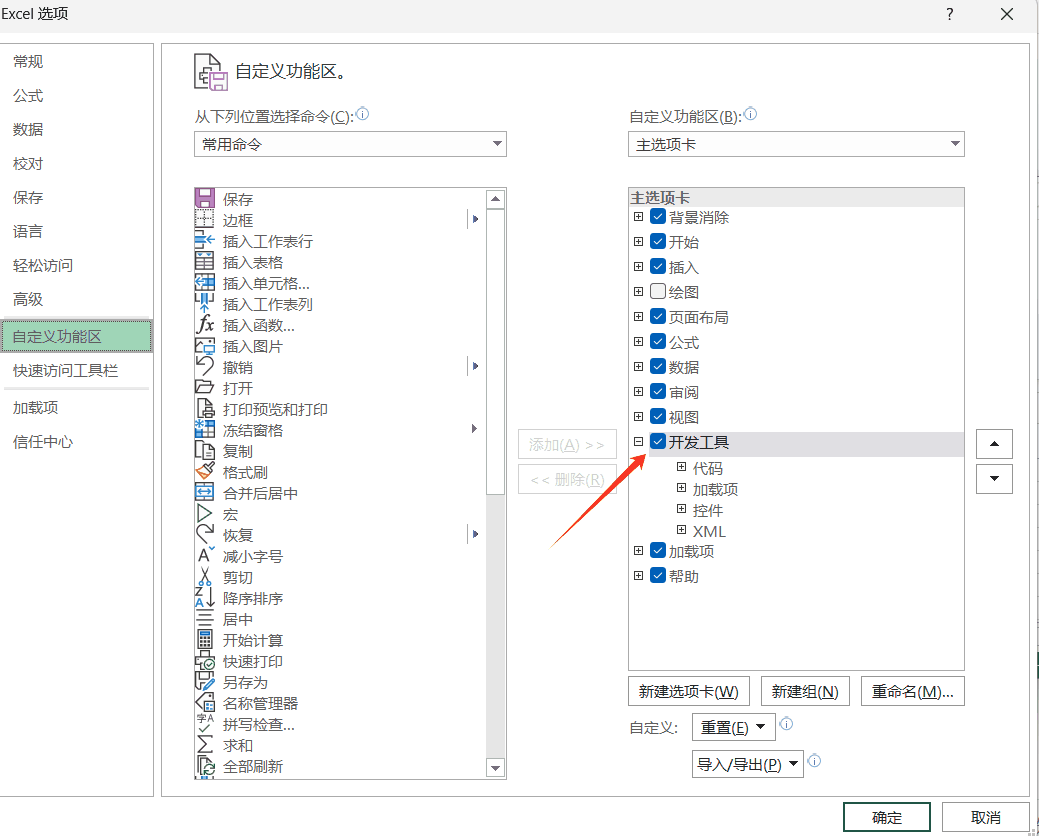Open the 重置 dropdown button
Image resolution: width=1039 pixels, height=836 pixels.
(x=734, y=727)
